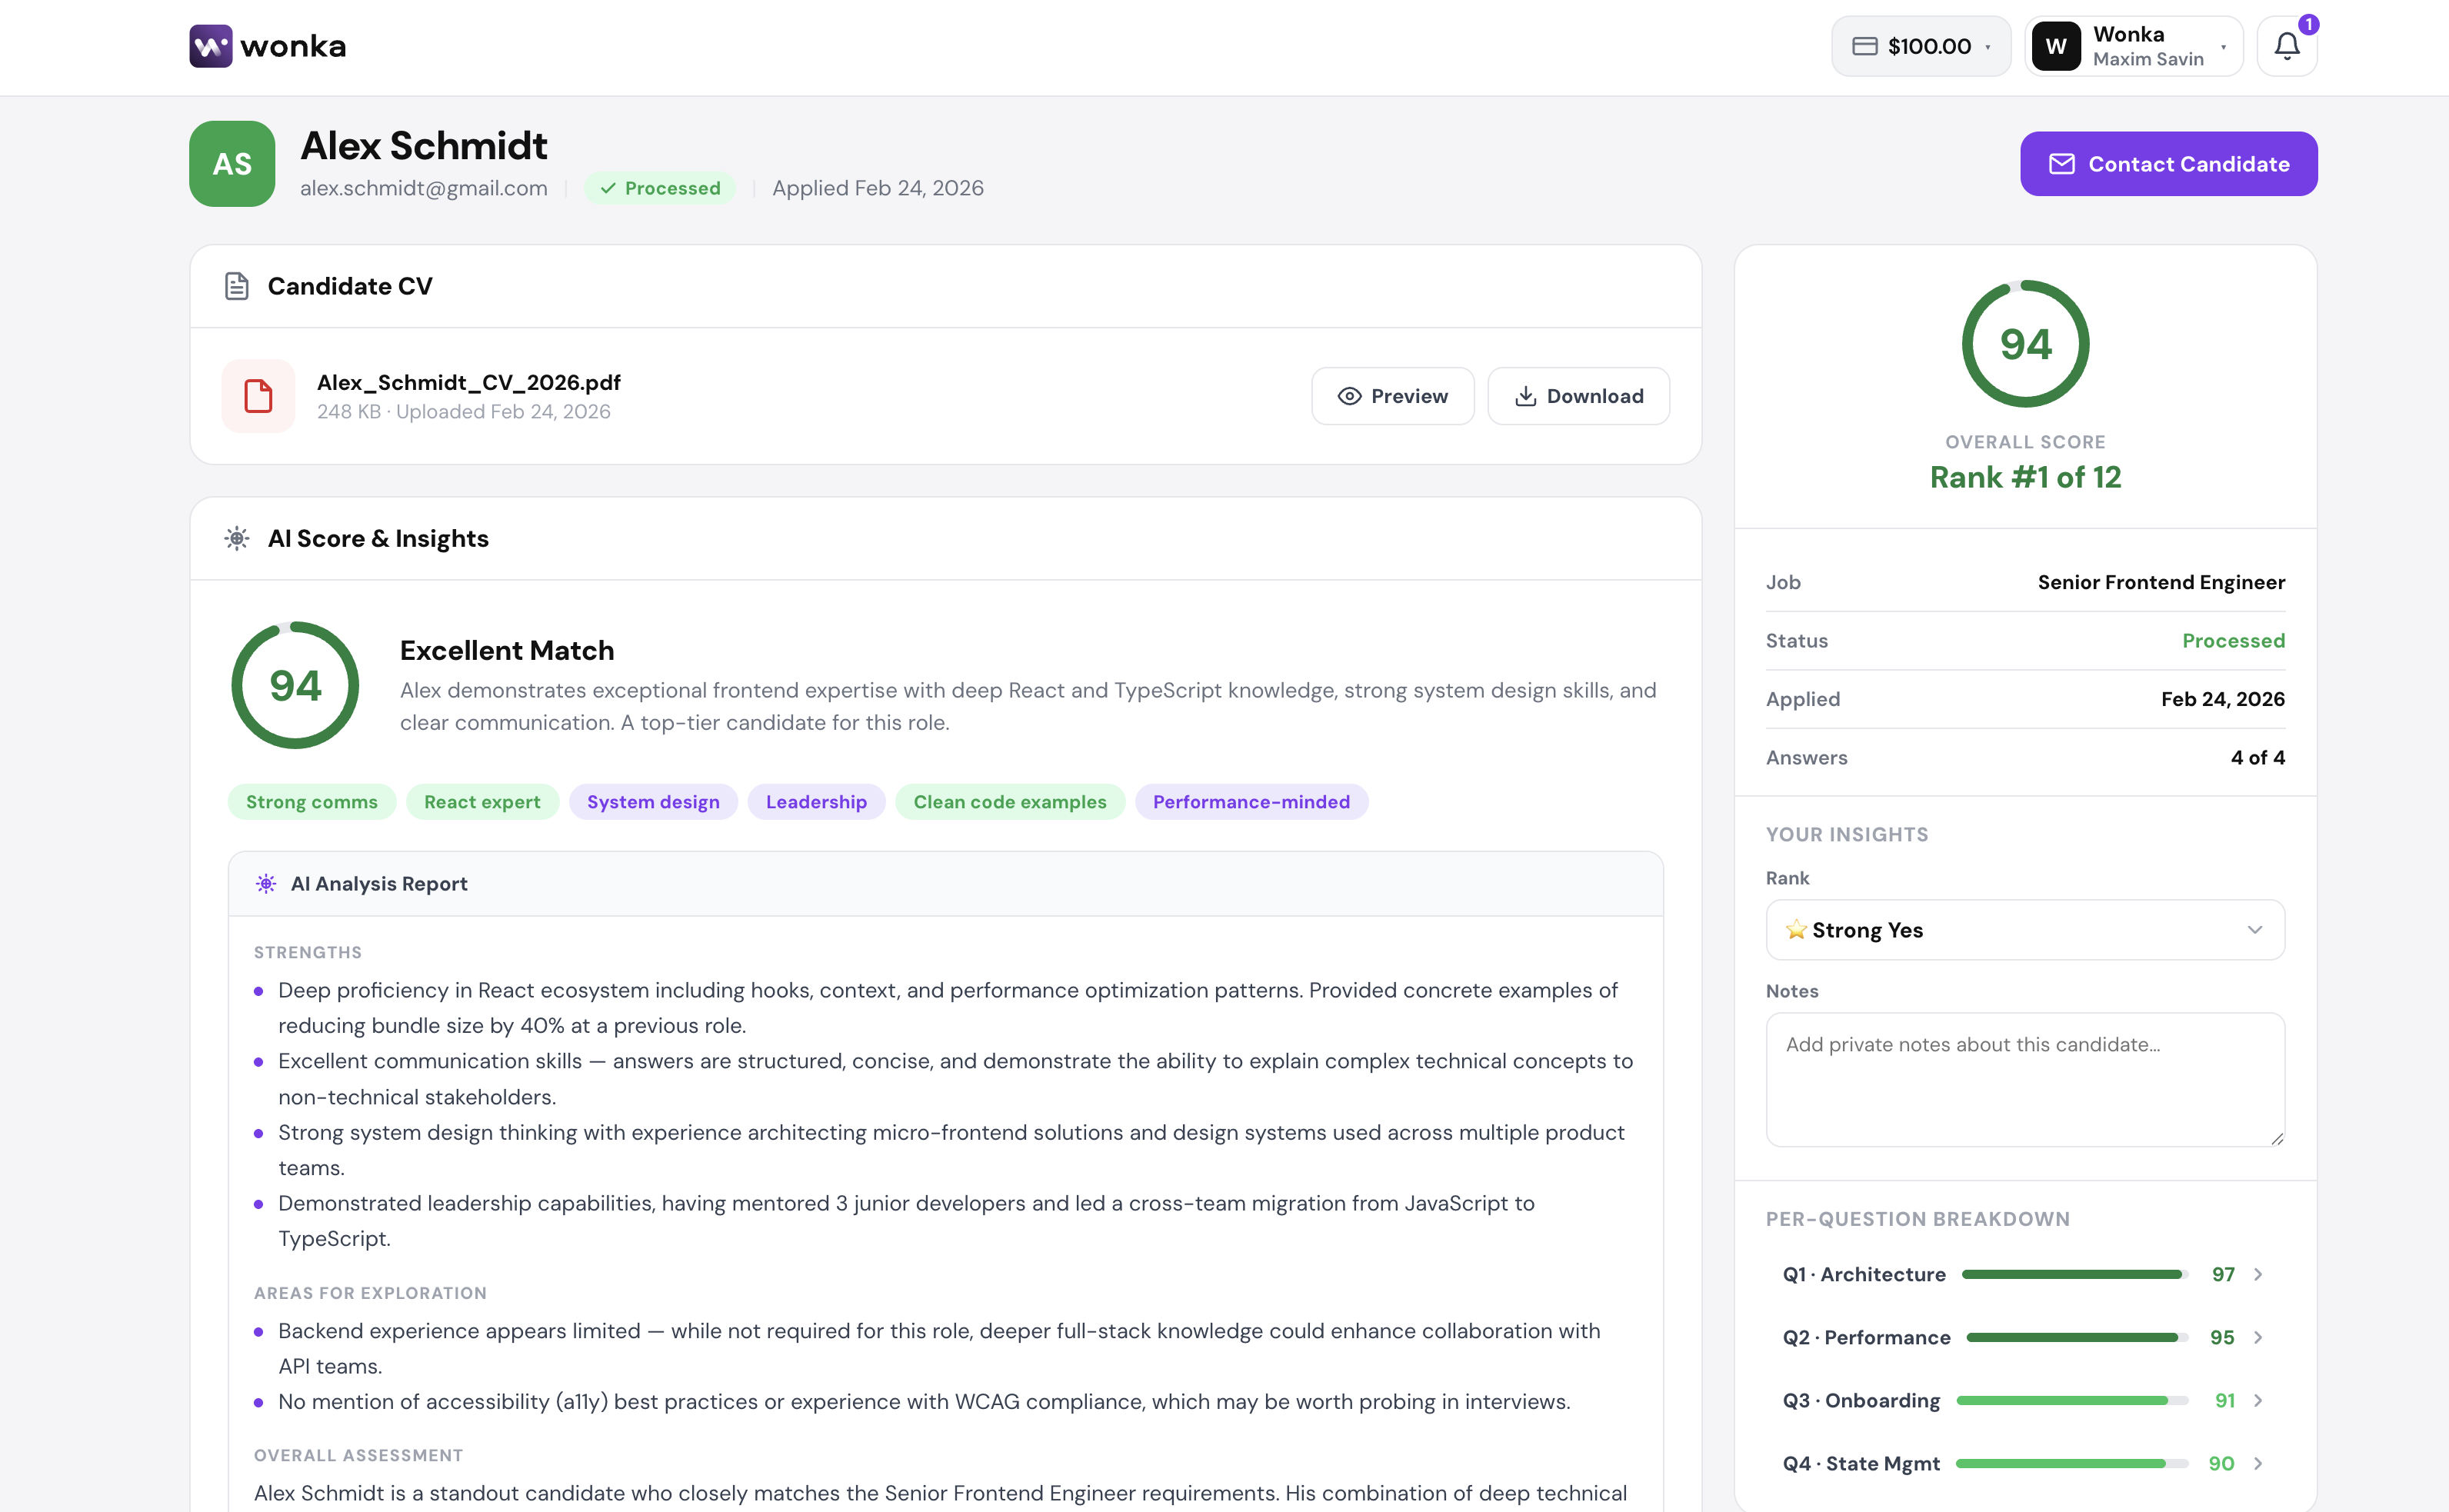Click the AI Score & Insights icon
The width and height of the screenshot is (2449, 1512).
(237, 539)
